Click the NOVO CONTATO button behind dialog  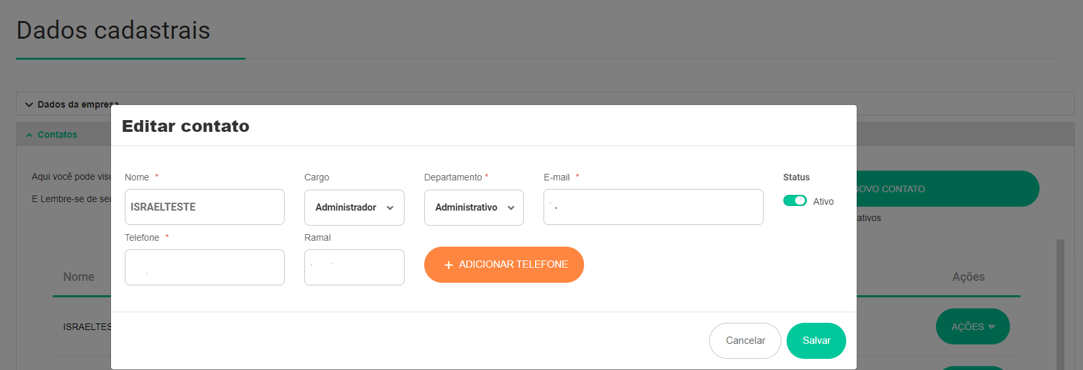(x=948, y=188)
